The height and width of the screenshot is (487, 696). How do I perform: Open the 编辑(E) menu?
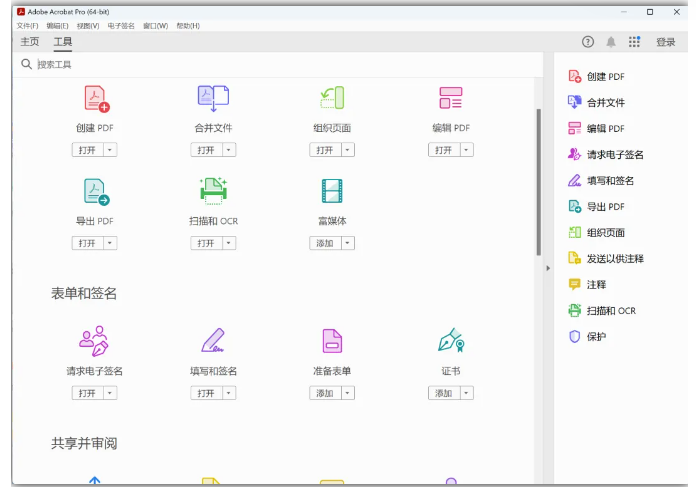pos(57,26)
